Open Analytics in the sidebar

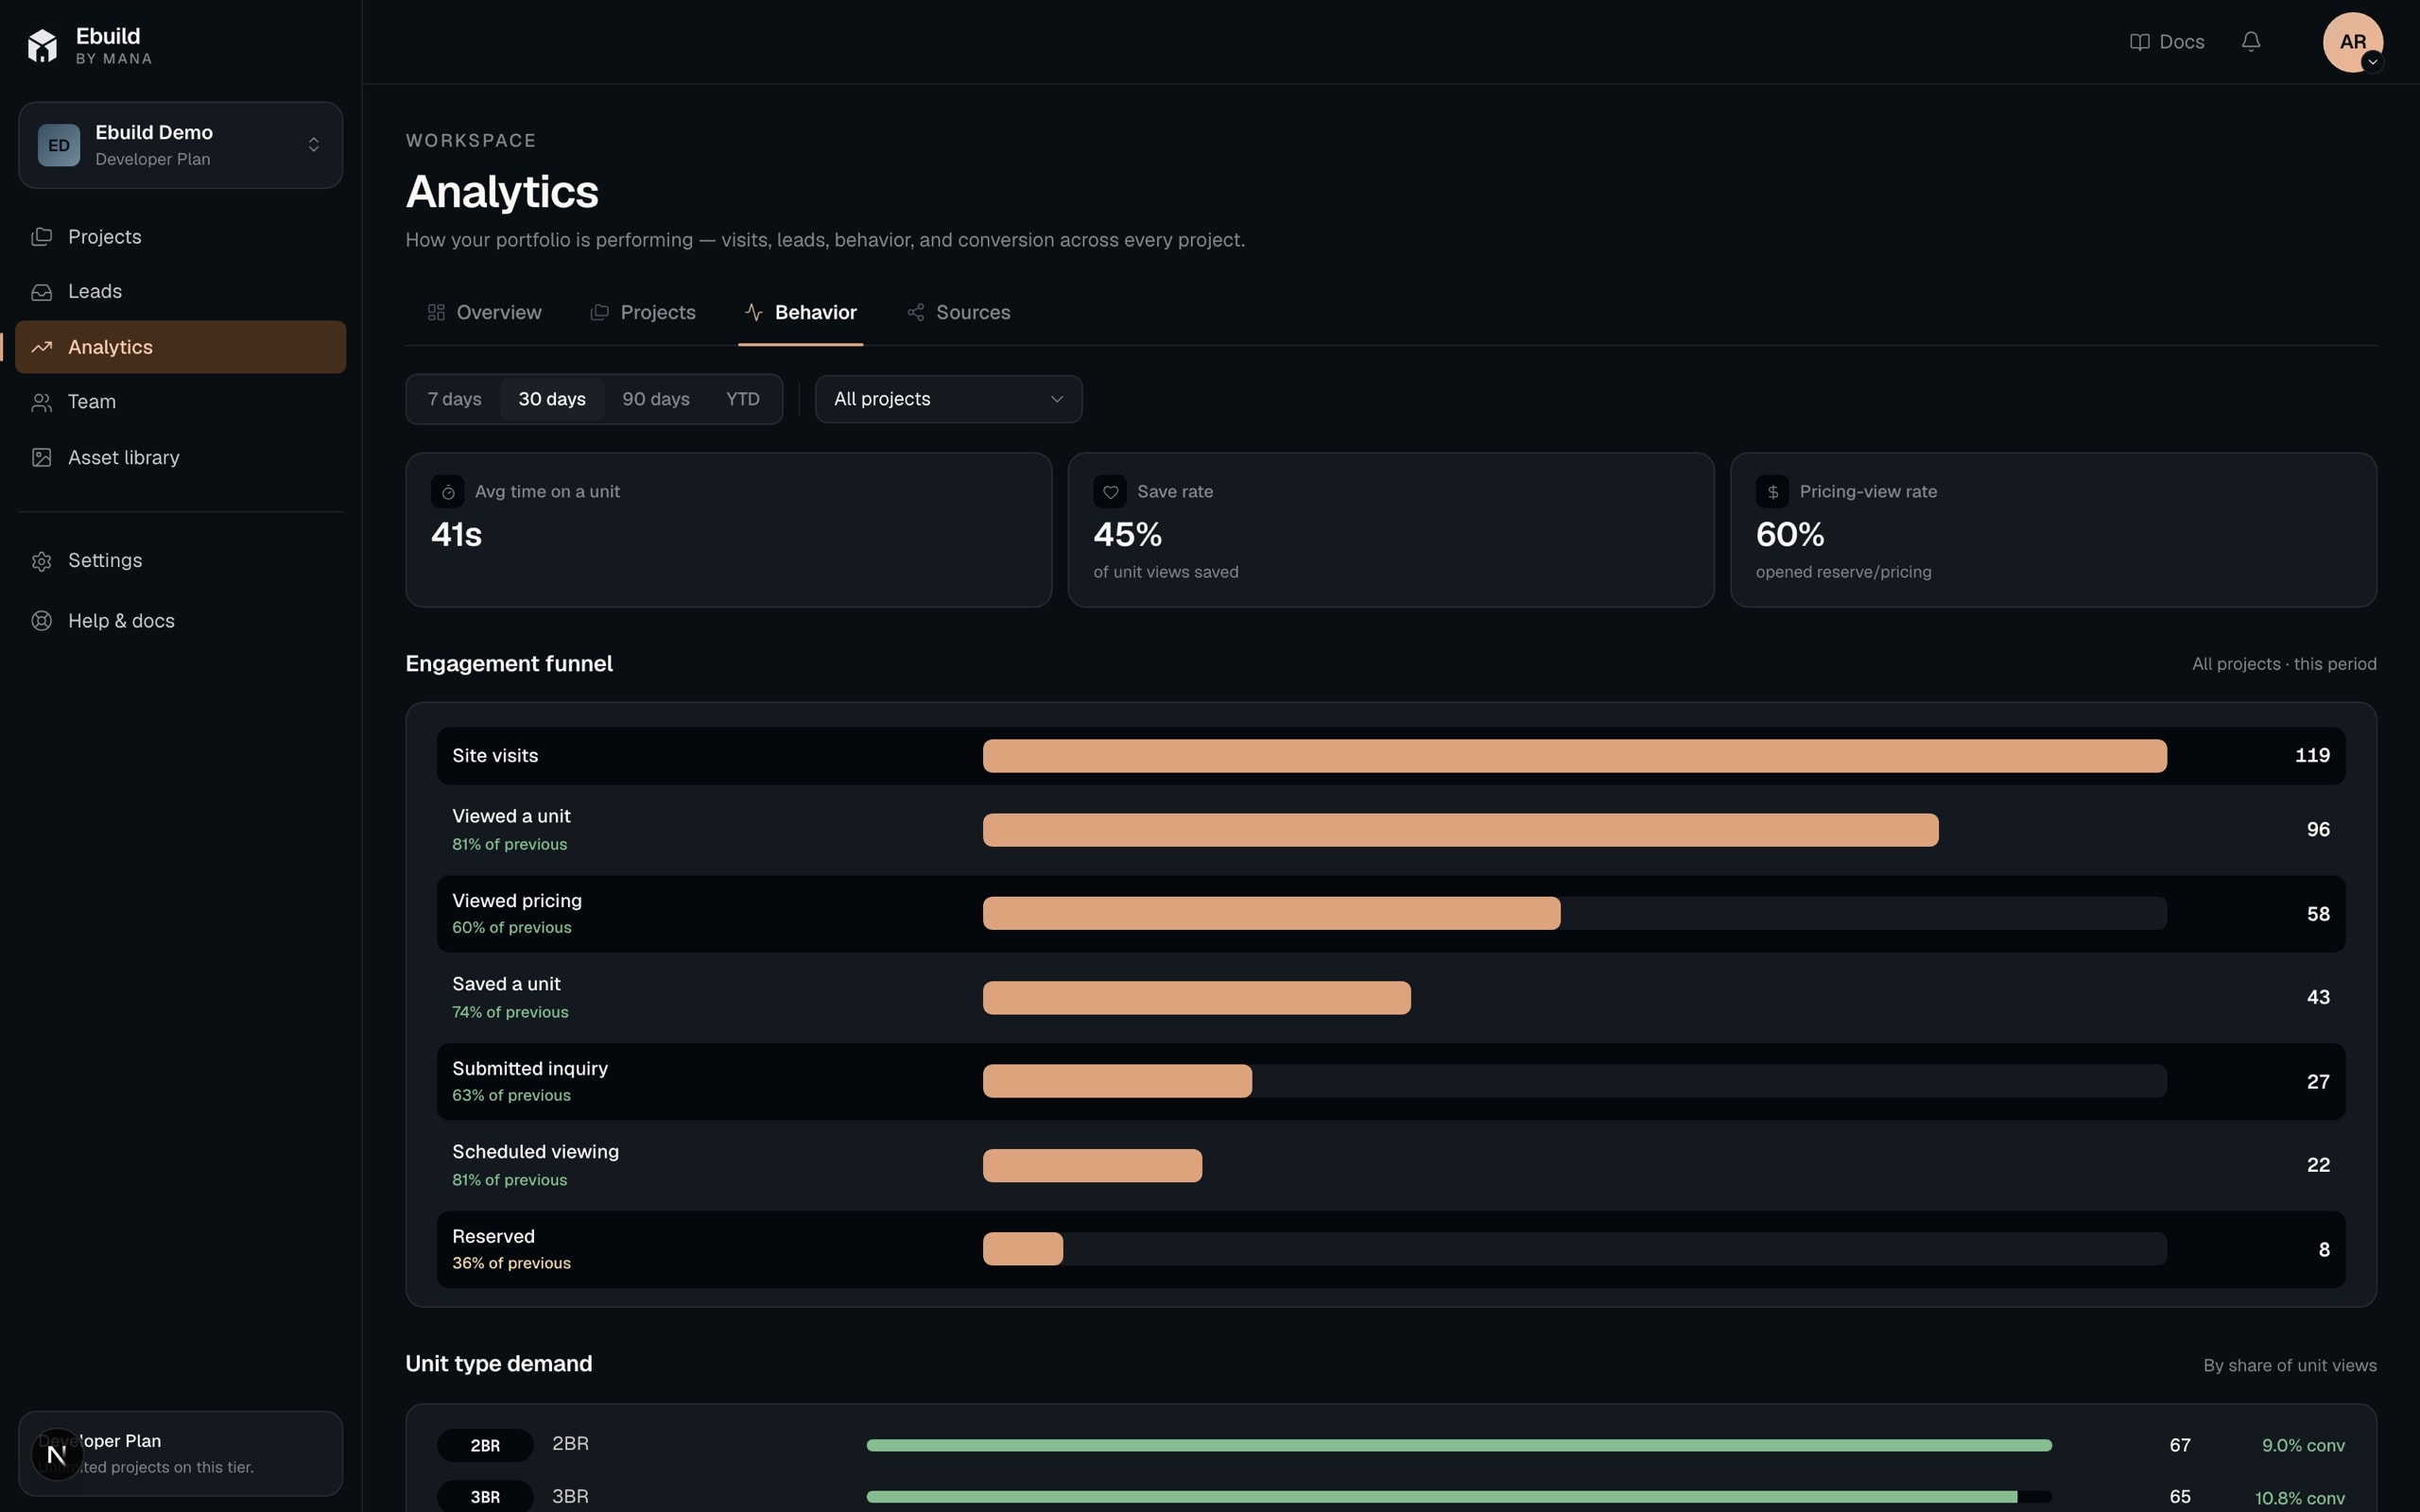point(181,347)
